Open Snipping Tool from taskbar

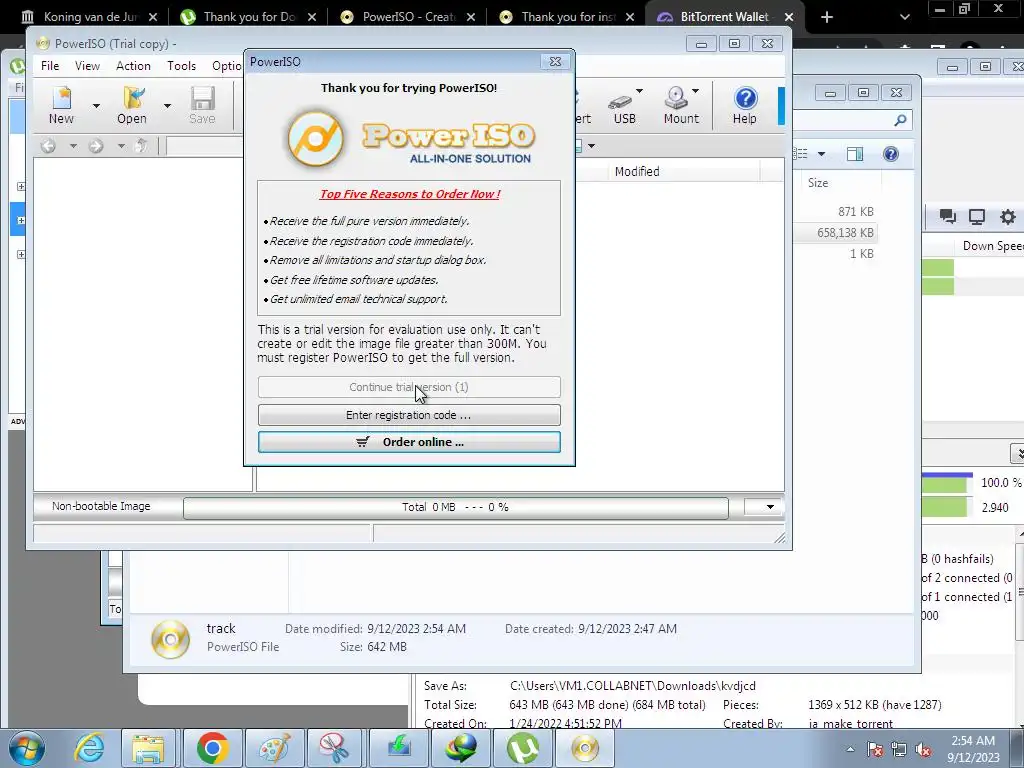(x=335, y=748)
